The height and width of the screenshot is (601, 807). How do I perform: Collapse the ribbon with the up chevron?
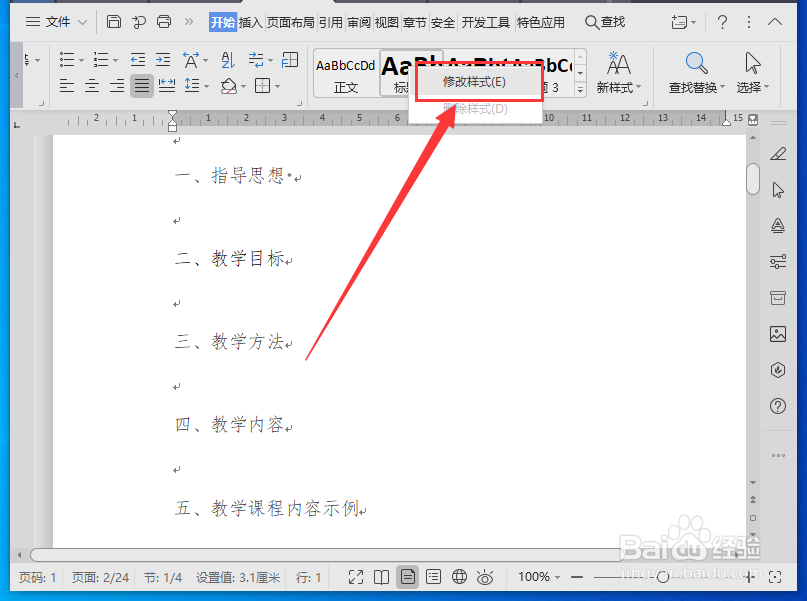coord(775,22)
